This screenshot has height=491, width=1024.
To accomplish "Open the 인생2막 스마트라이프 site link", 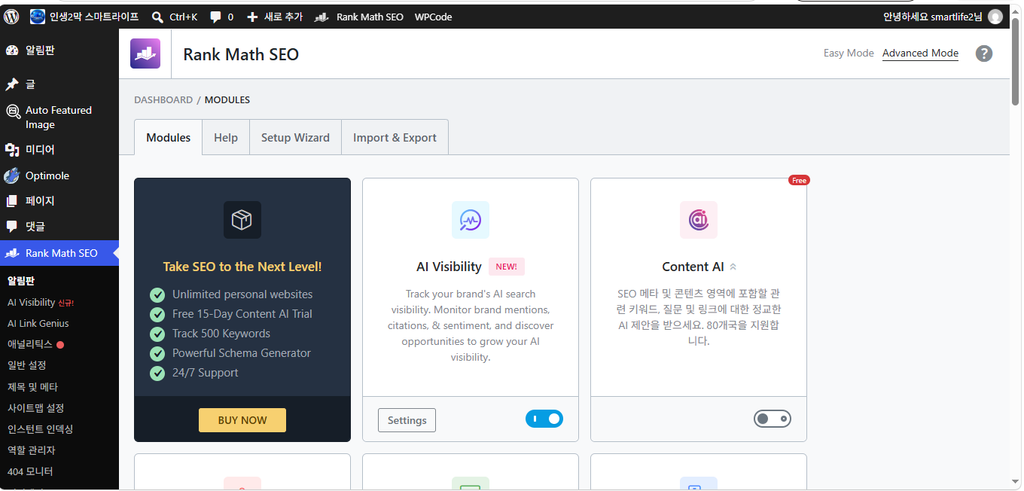I will click(x=84, y=17).
